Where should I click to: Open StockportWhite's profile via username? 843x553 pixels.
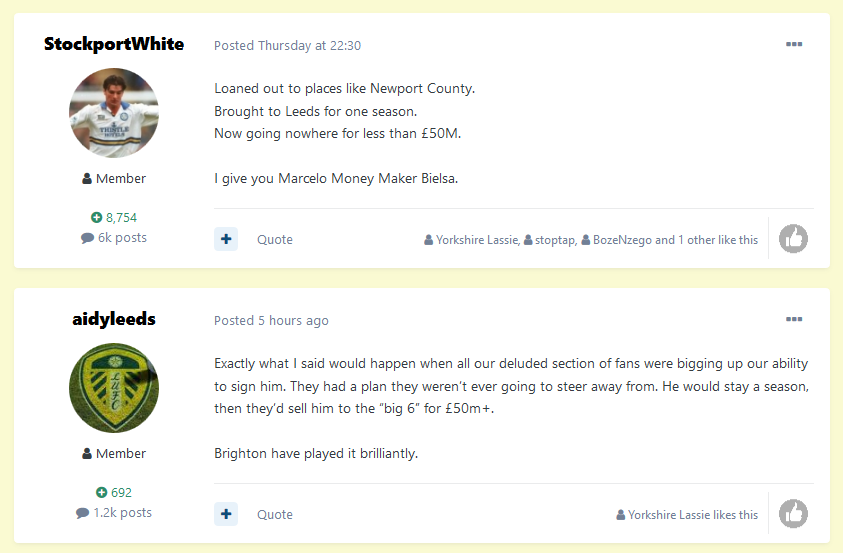pyautogui.click(x=114, y=44)
